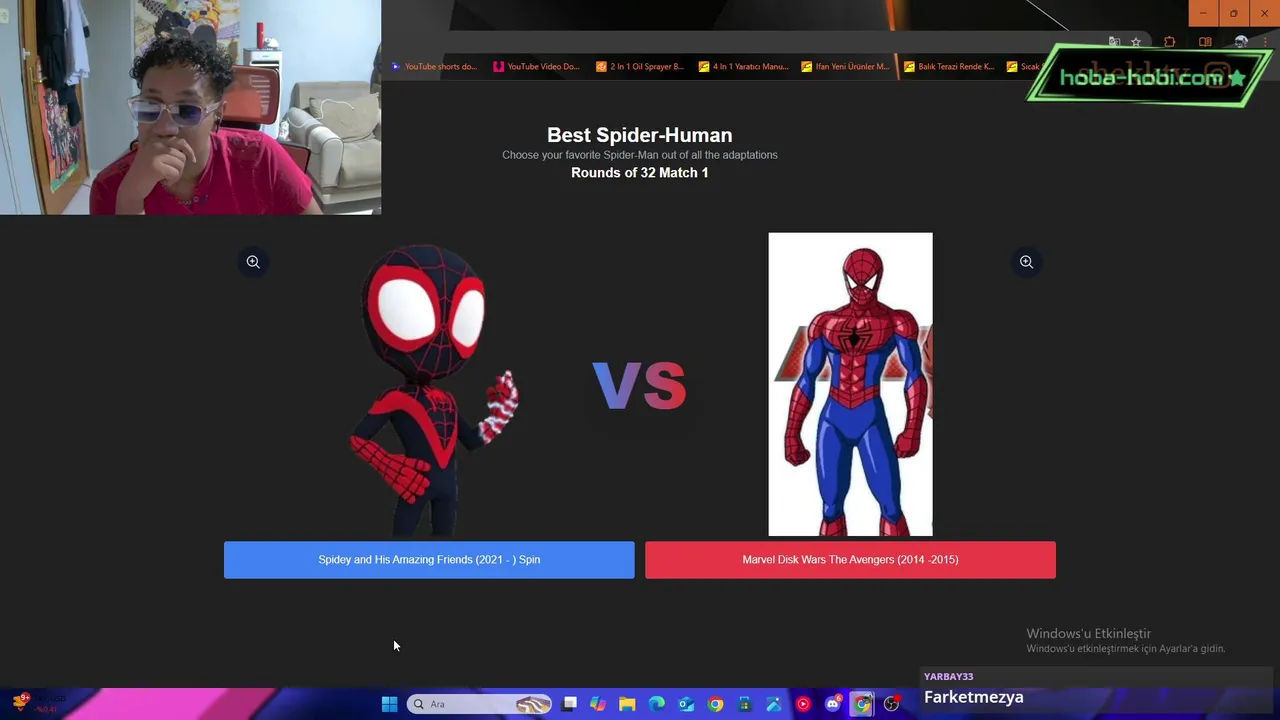Vote for Spidey and His Amazing Friends Spin
1280x720 pixels.
coord(429,560)
